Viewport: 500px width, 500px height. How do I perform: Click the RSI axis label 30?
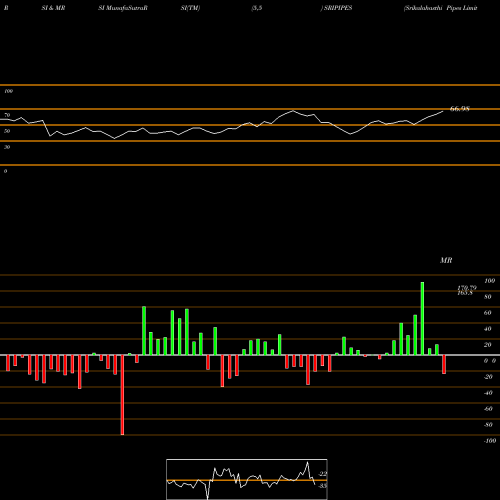[x=7, y=147]
